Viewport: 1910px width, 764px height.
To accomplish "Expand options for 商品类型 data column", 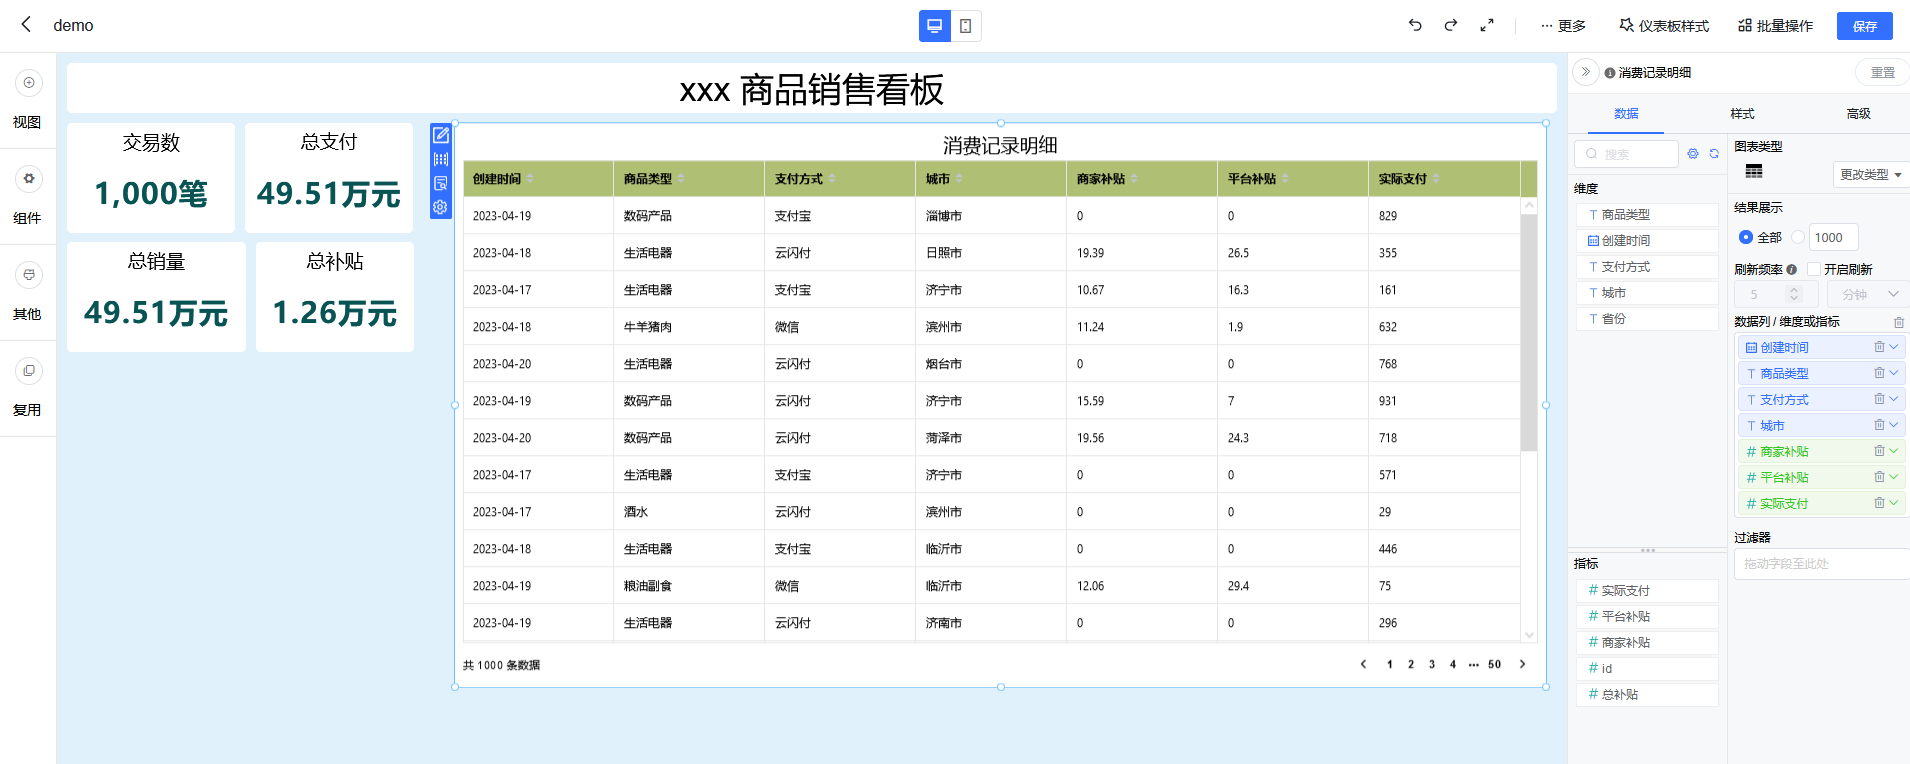I will pyautogui.click(x=1894, y=373).
